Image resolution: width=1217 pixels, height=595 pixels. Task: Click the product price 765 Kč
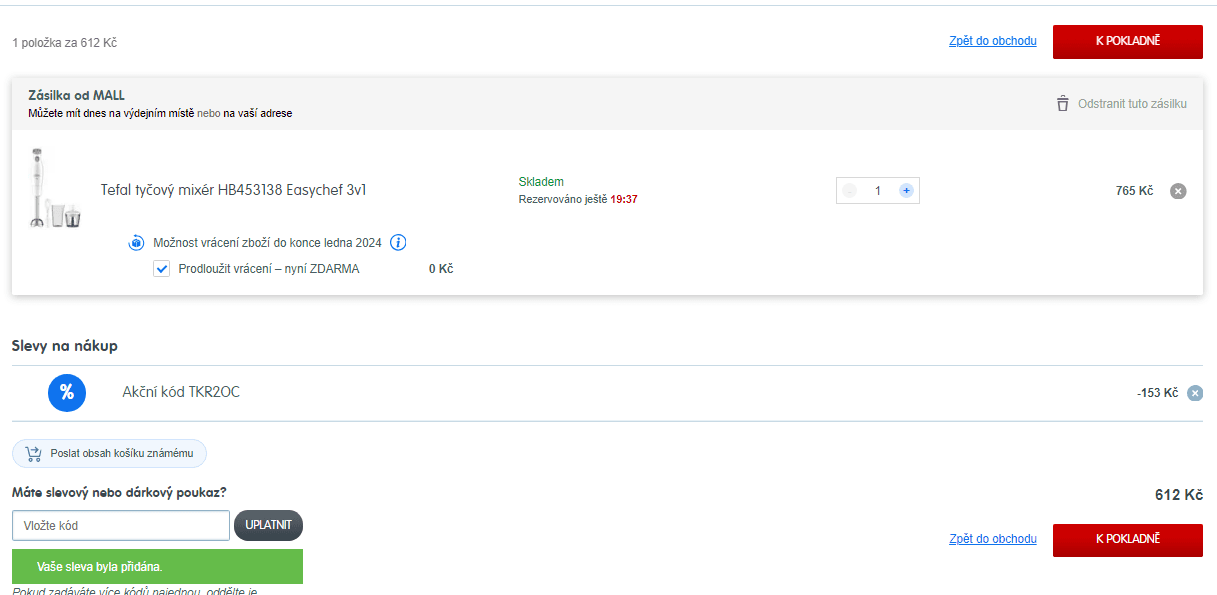click(x=1134, y=191)
